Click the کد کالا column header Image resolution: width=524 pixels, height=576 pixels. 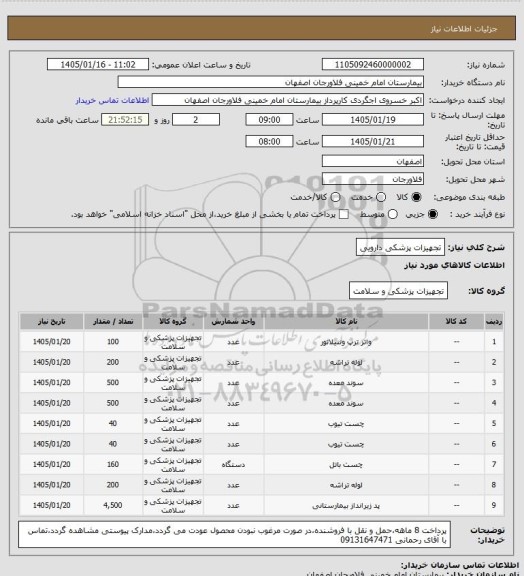[456, 321]
